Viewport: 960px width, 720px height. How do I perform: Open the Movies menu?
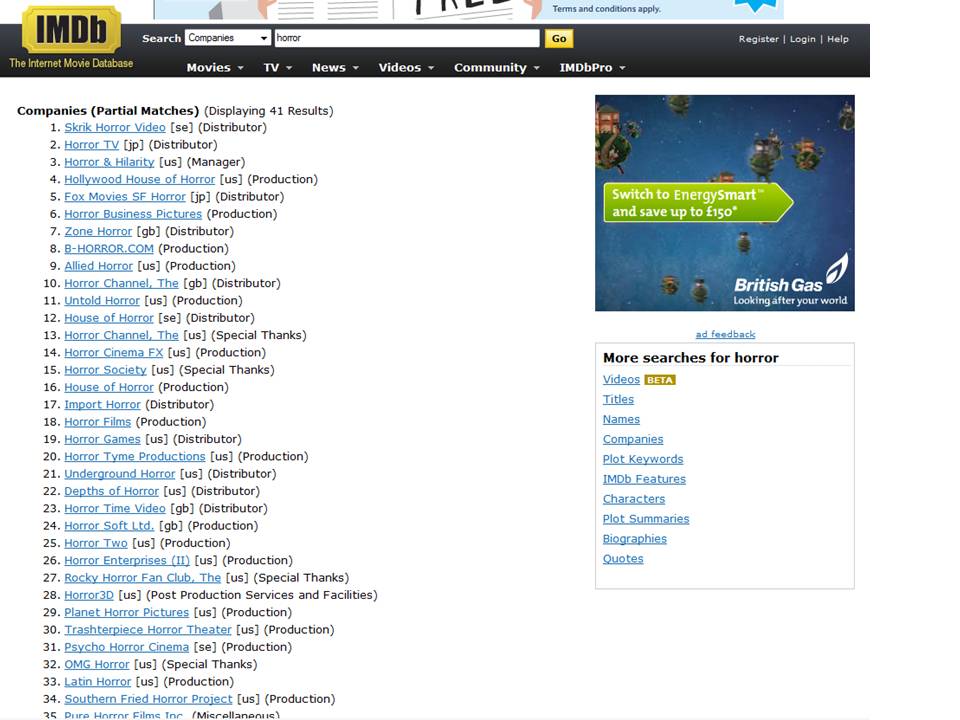pyautogui.click(x=215, y=67)
